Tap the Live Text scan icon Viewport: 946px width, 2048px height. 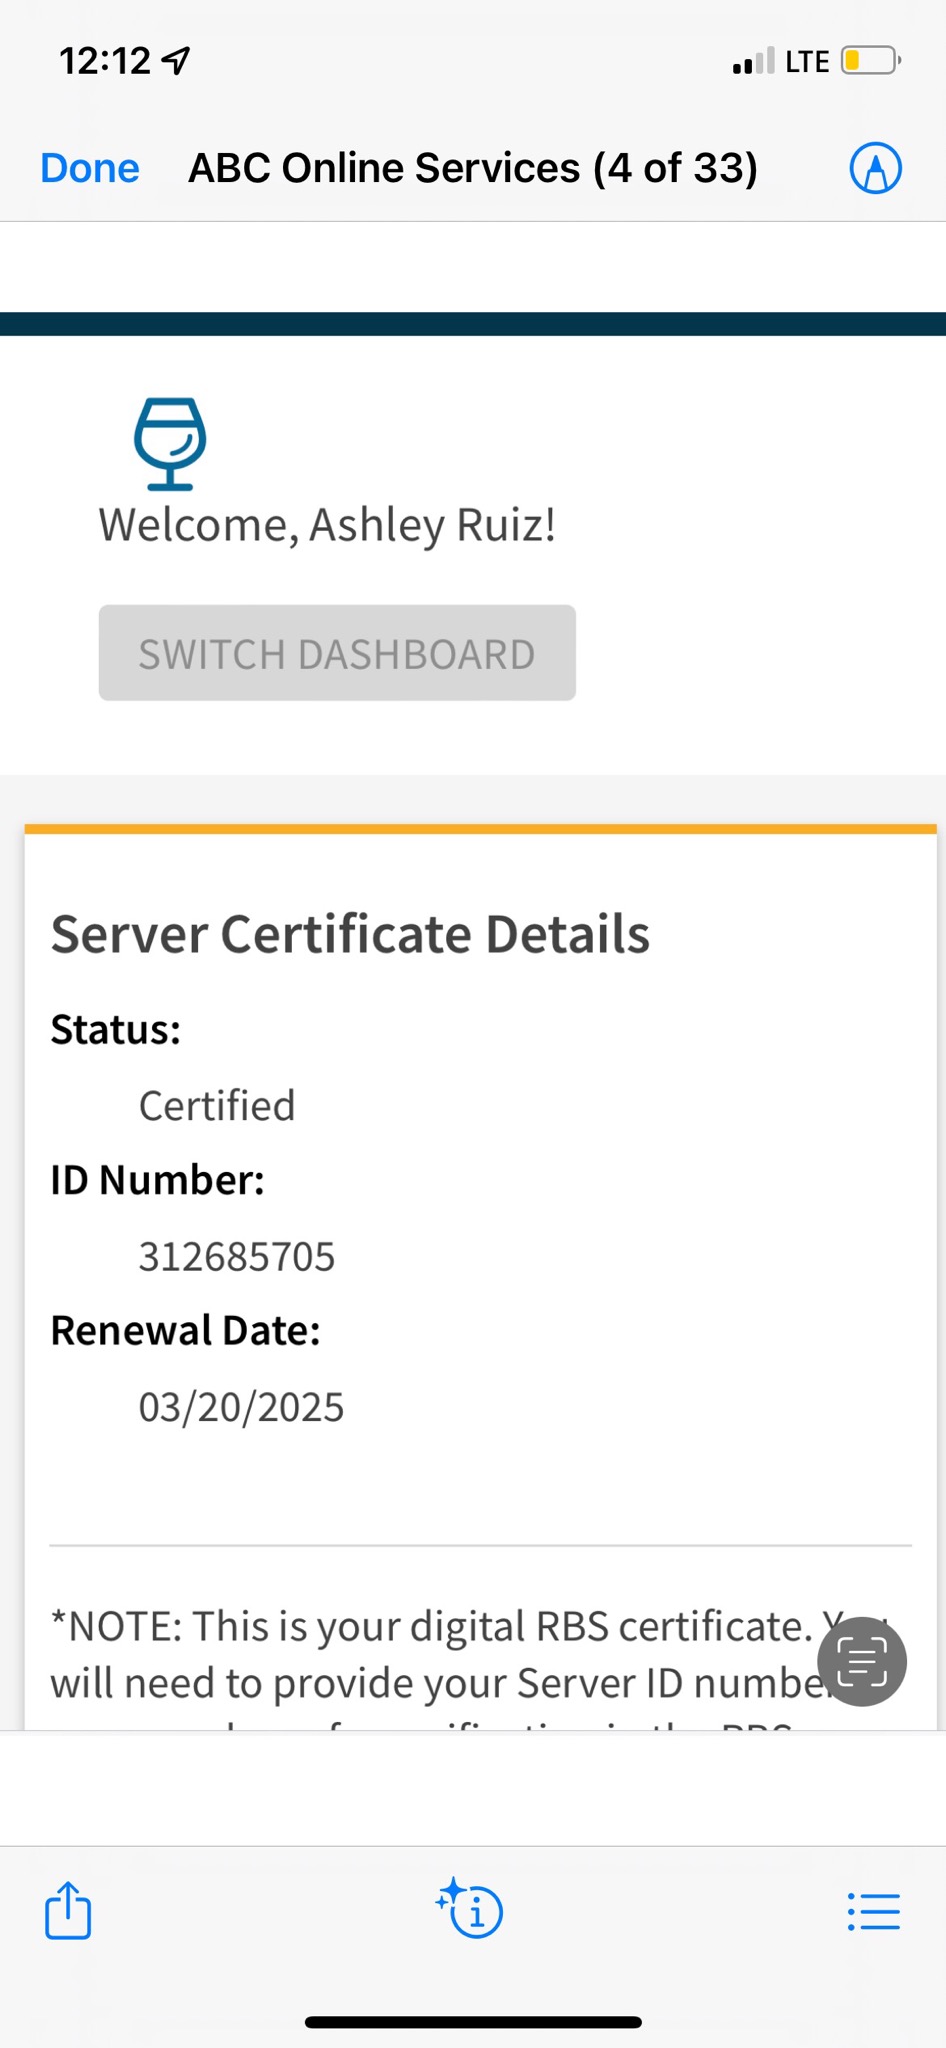pyautogui.click(x=861, y=1661)
